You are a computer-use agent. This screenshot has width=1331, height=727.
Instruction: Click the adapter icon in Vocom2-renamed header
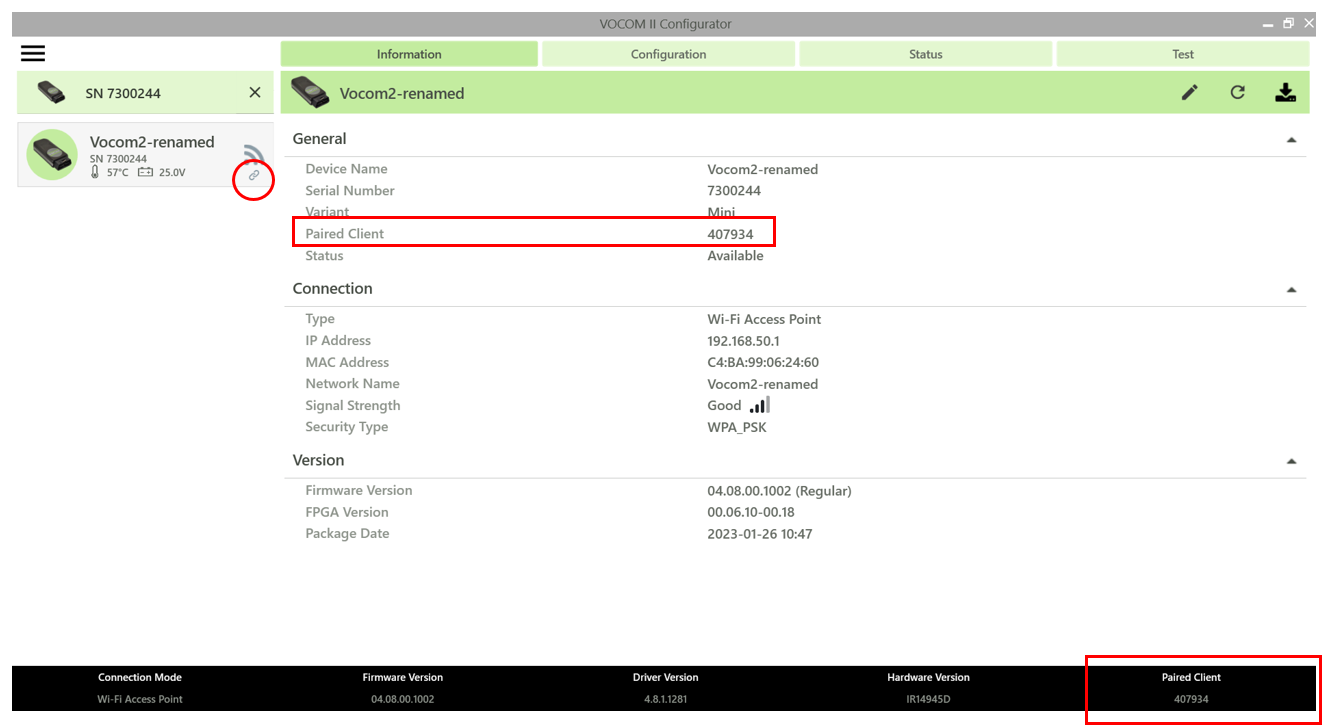(309, 93)
